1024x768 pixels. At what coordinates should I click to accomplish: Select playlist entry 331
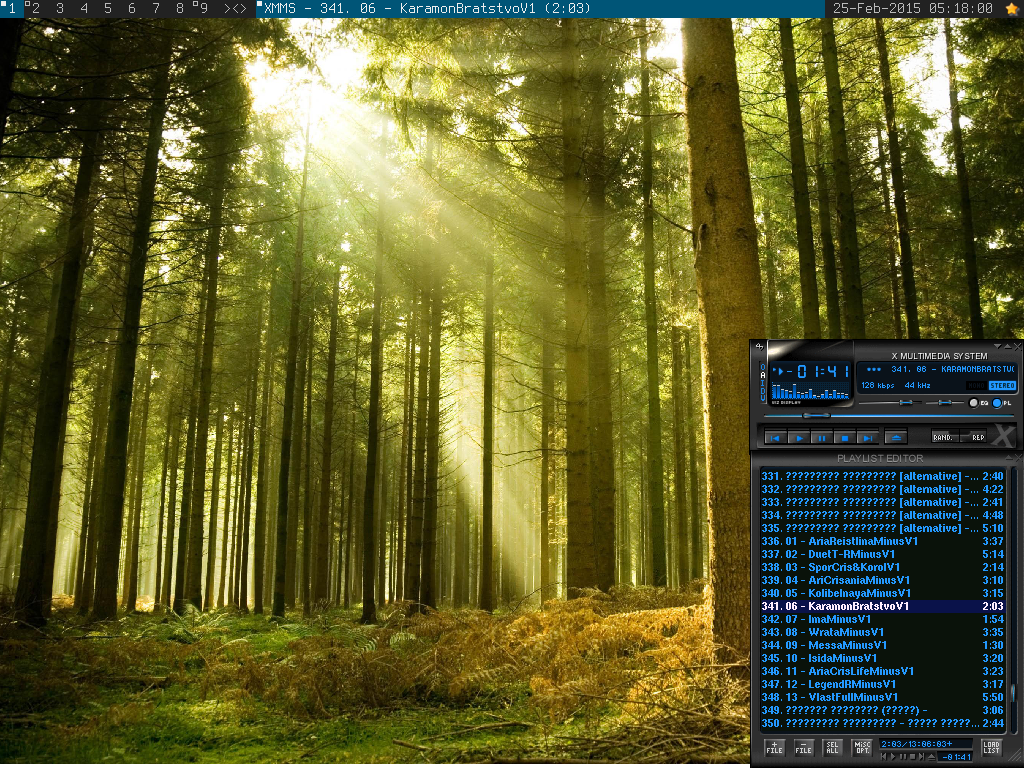coord(882,476)
